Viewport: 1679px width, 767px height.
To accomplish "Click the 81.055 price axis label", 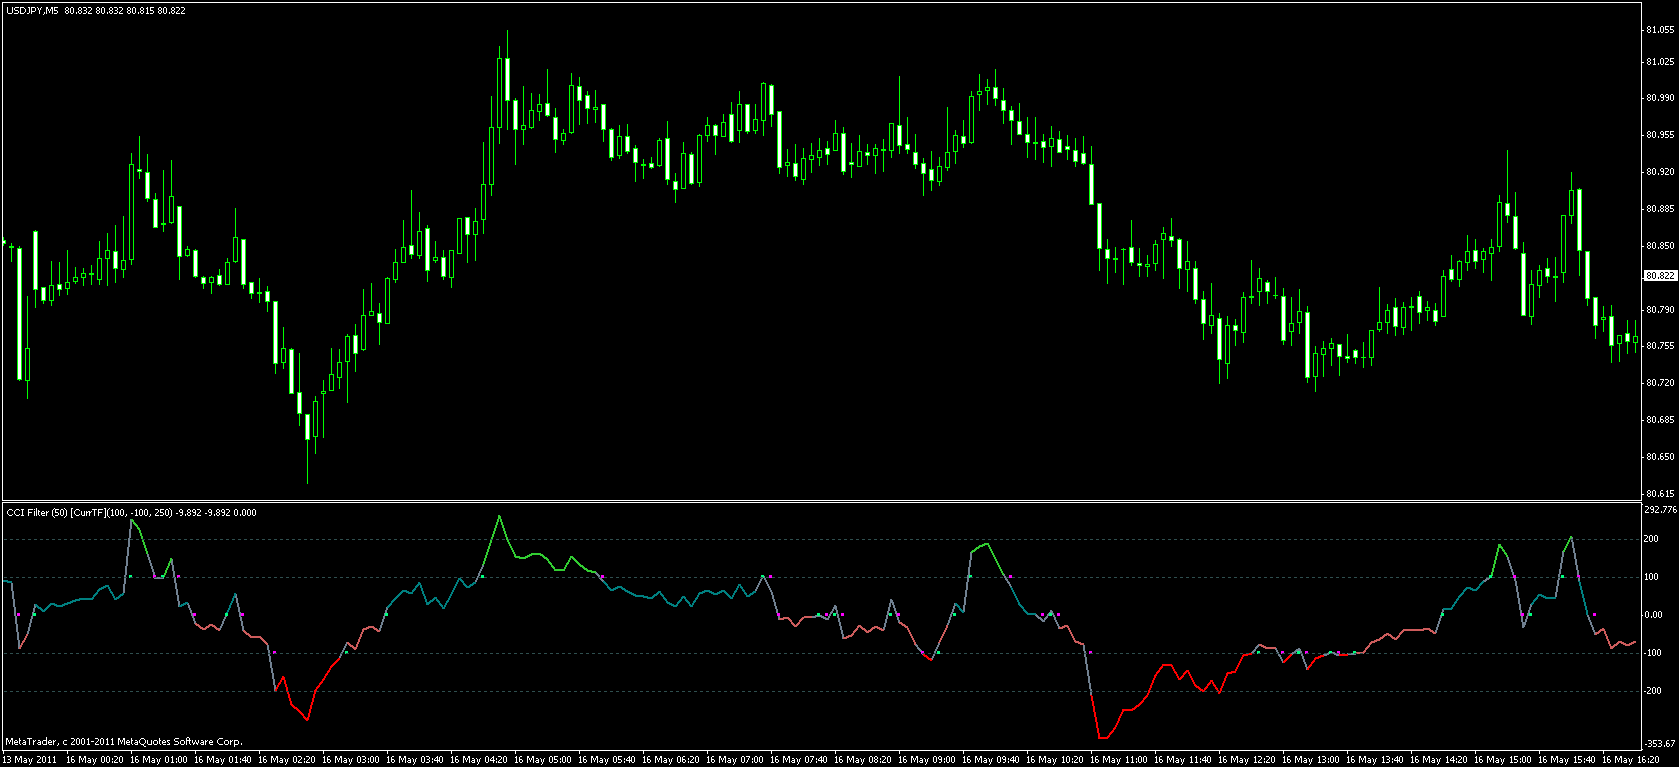I will coord(1659,30).
